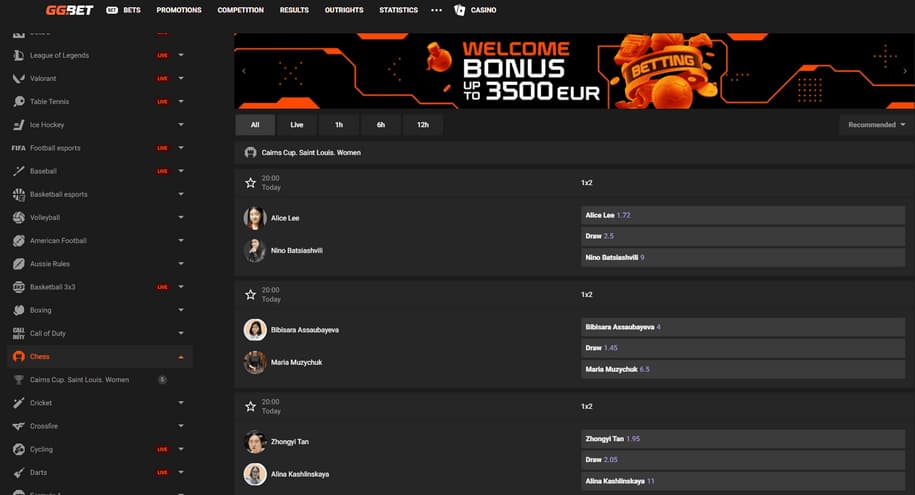Image resolution: width=915 pixels, height=495 pixels.
Task: Click the Cairns Cup trophy icon
Action: point(19,379)
